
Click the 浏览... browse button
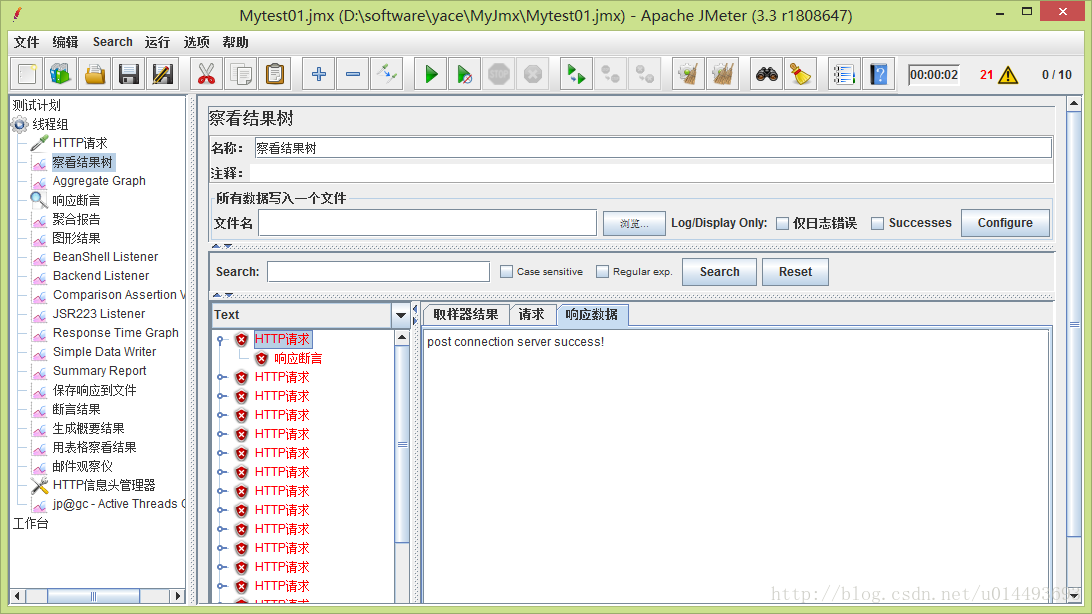[634, 223]
